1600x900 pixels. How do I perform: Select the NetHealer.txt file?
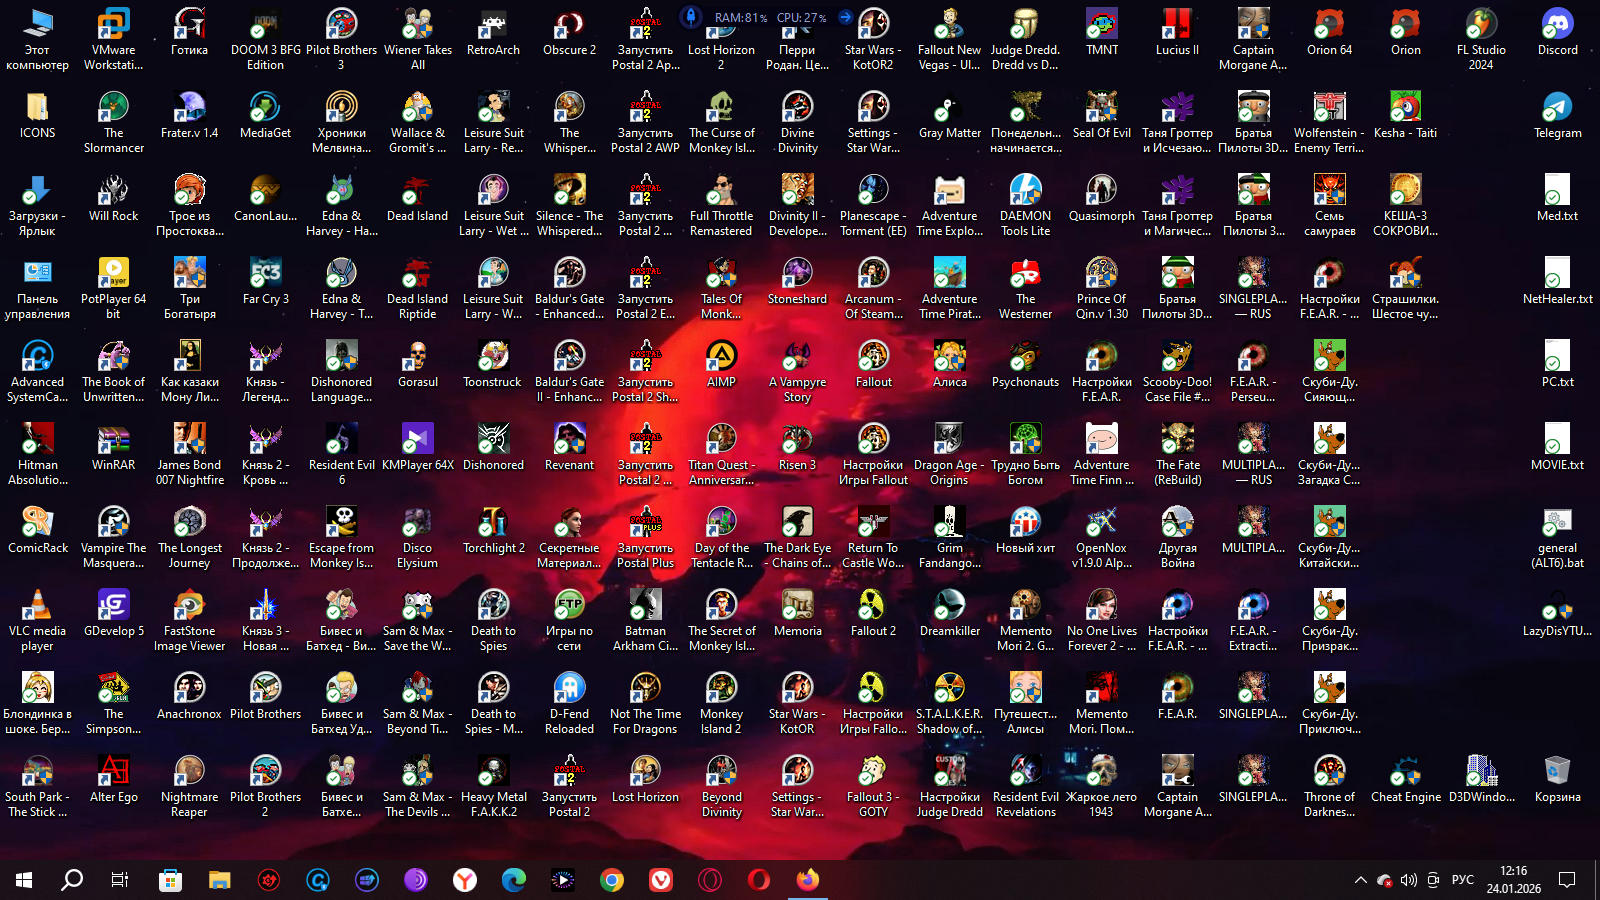click(1557, 280)
